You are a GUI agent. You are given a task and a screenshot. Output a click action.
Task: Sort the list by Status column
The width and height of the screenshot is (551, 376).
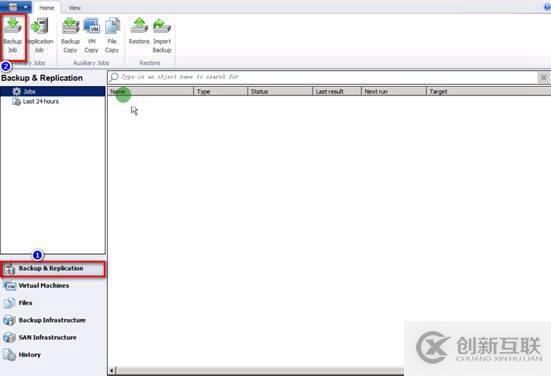280,91
